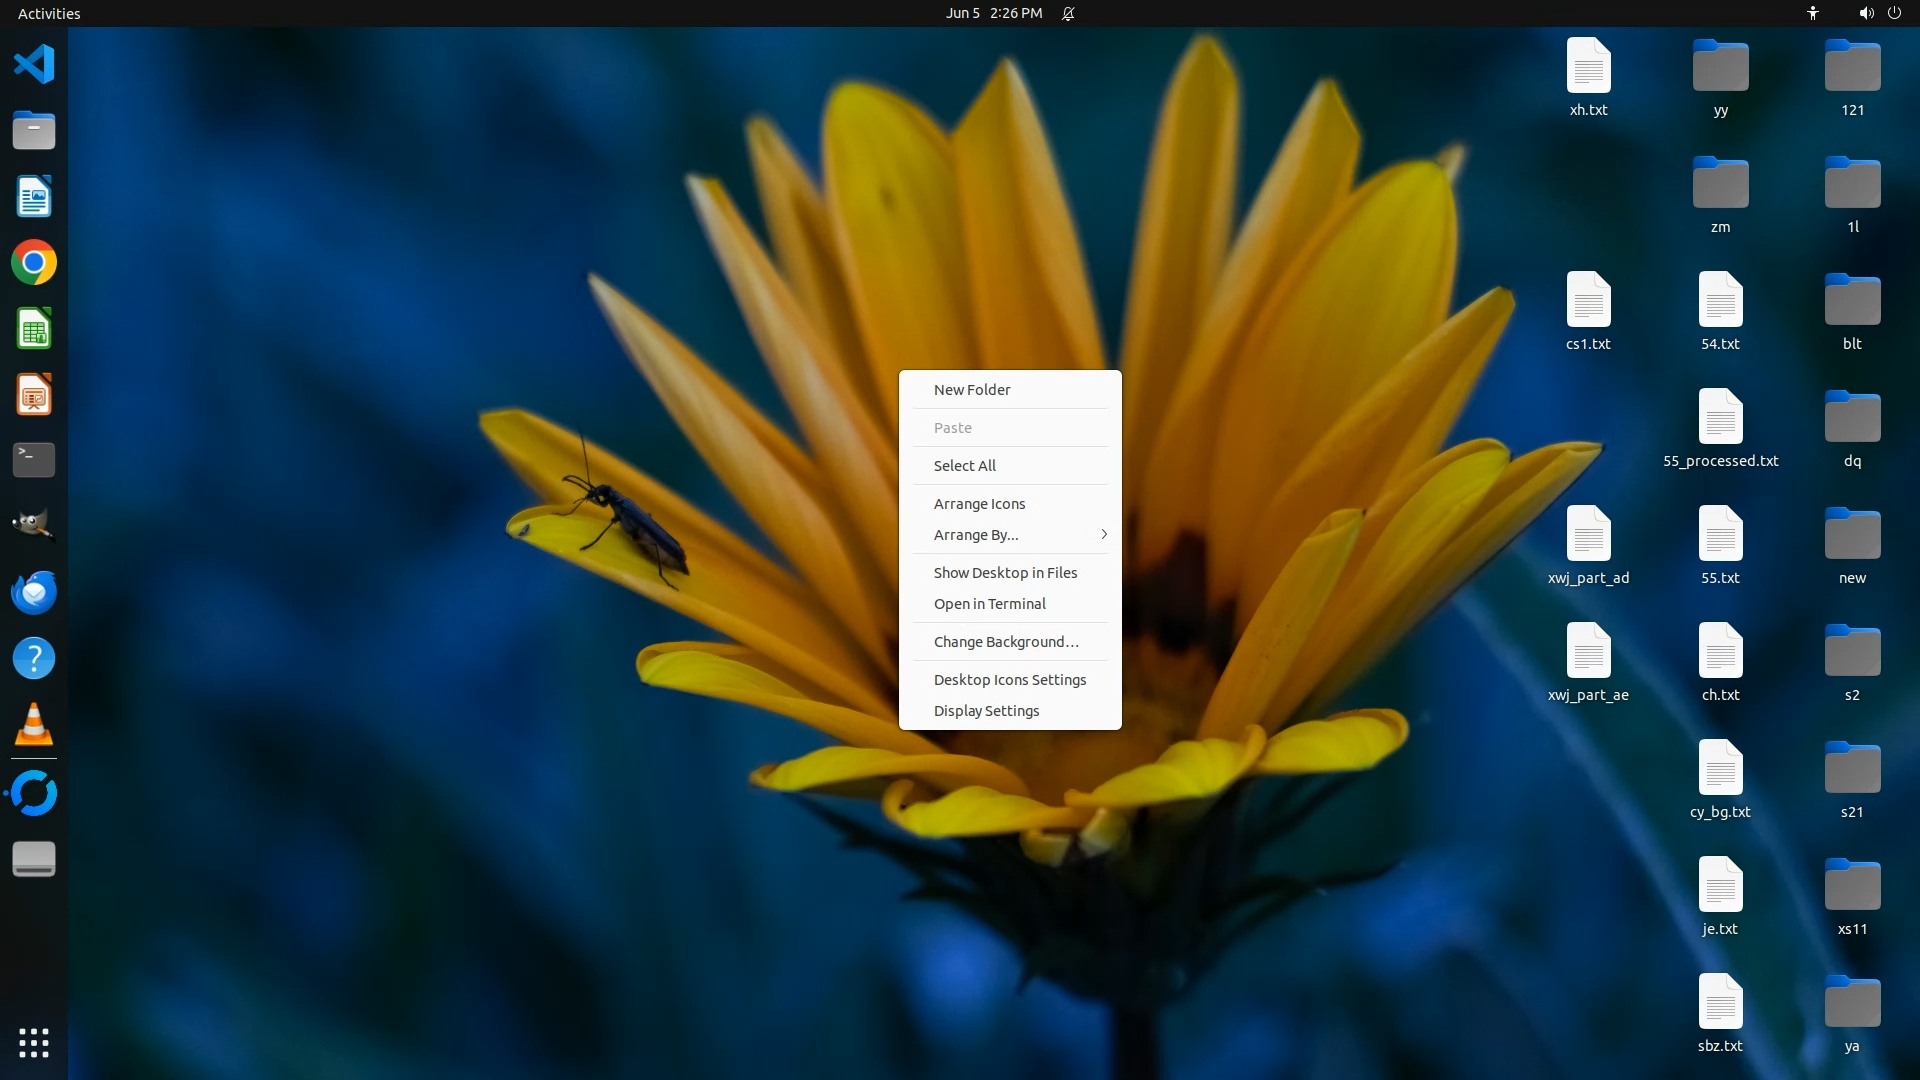Open Visual Studio Code from dock
The image size is (1920, 1080).
point(33,64)
